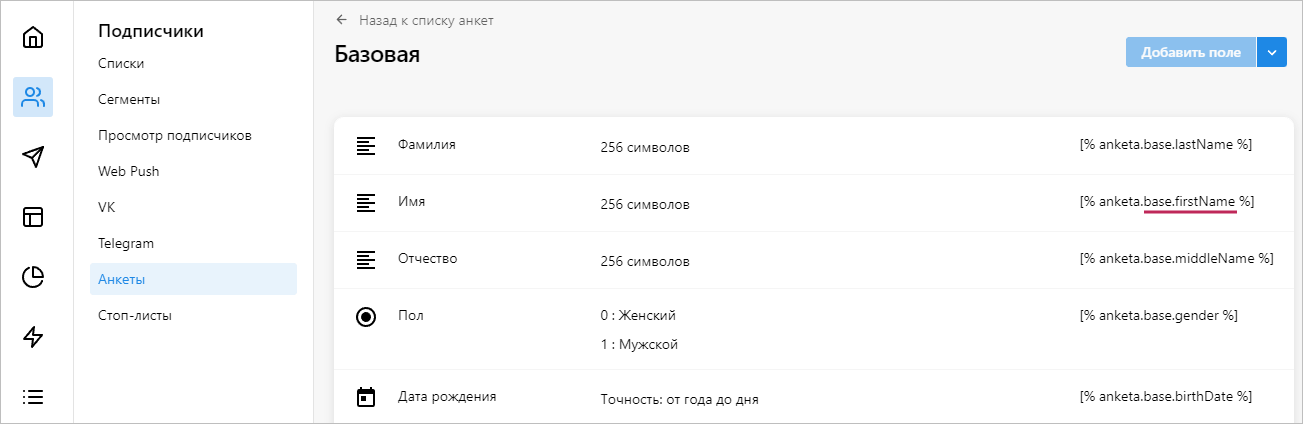Image resolution: width=1303 pixels, height=424 pixels.
Task: Navigate to Web Push section
Action: click(x=128, y=171)
